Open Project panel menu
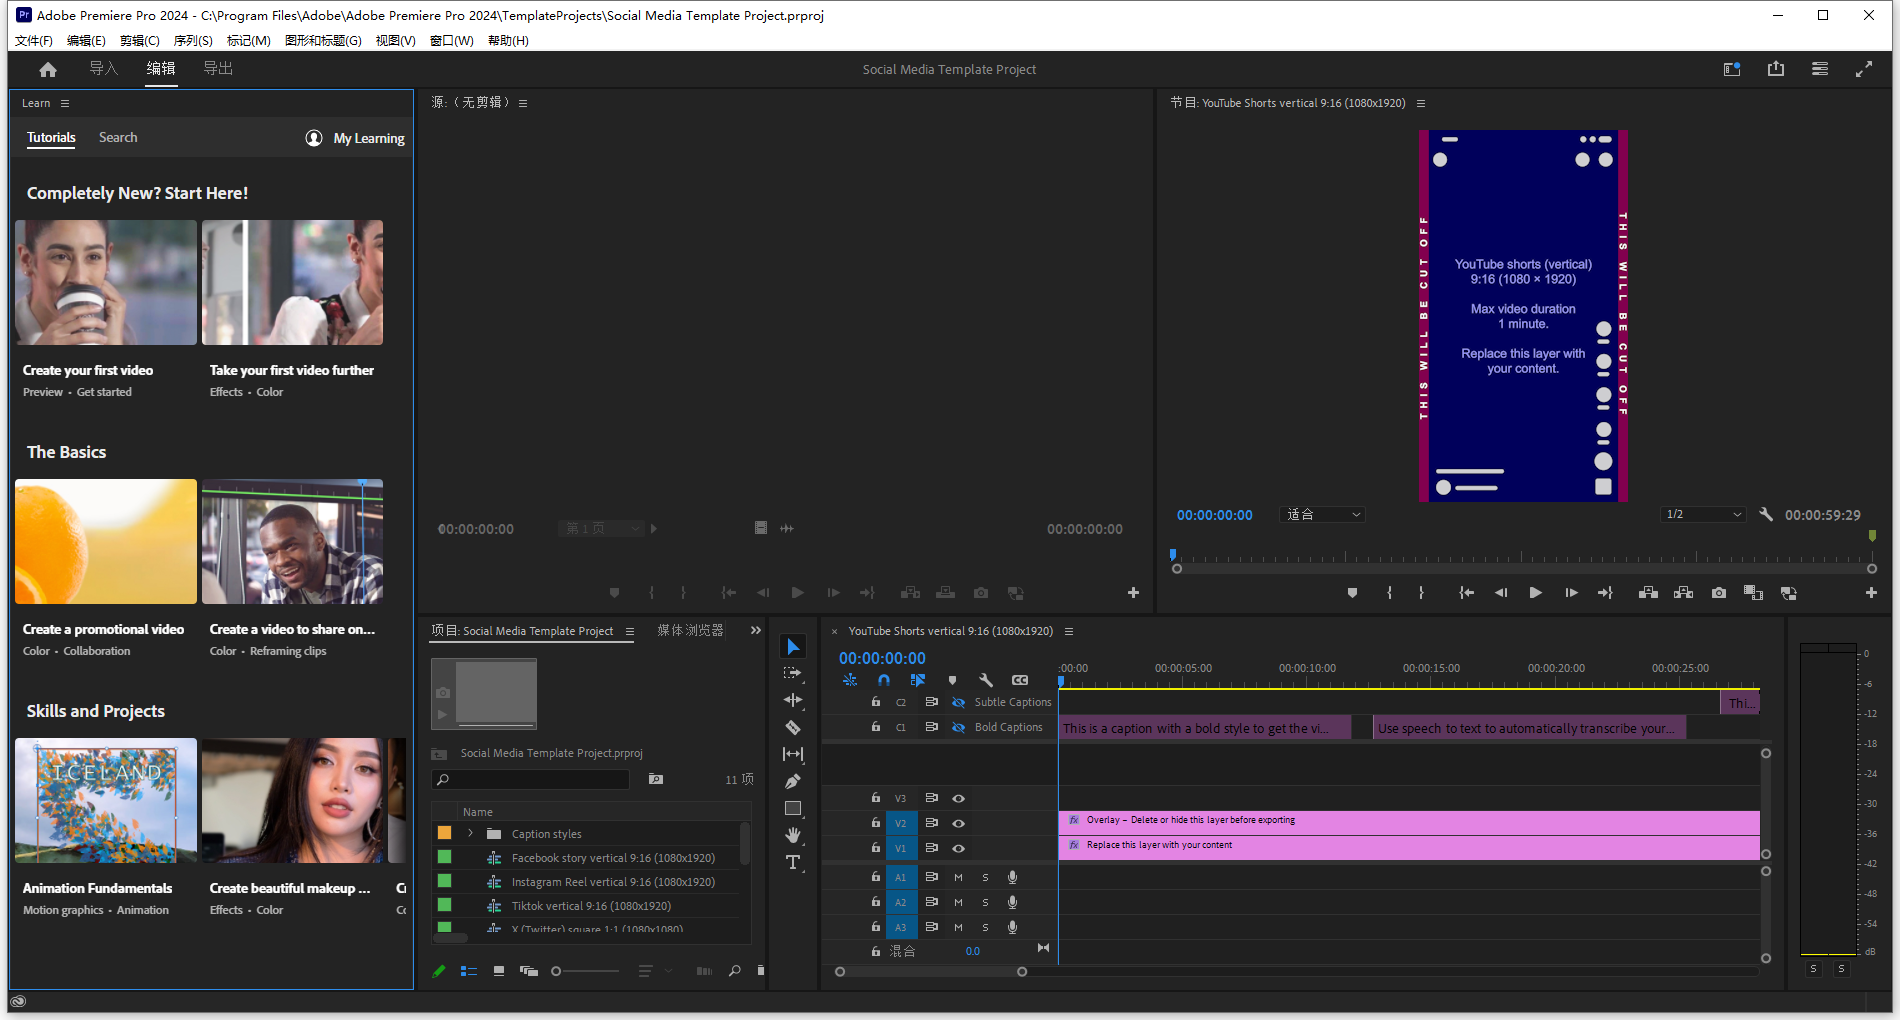The width and height of the screenshot is (1900, 1020). pyautogui.click(x=630, y=631)
